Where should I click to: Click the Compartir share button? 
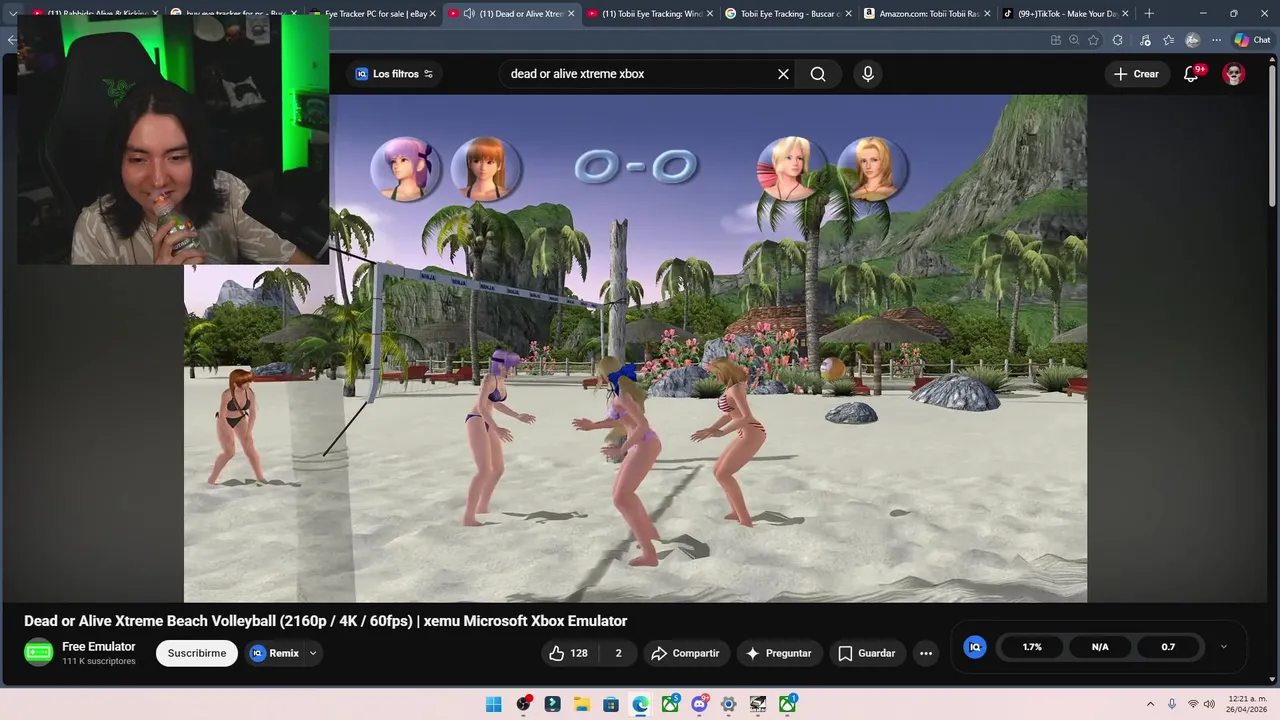tap(686, 653)
